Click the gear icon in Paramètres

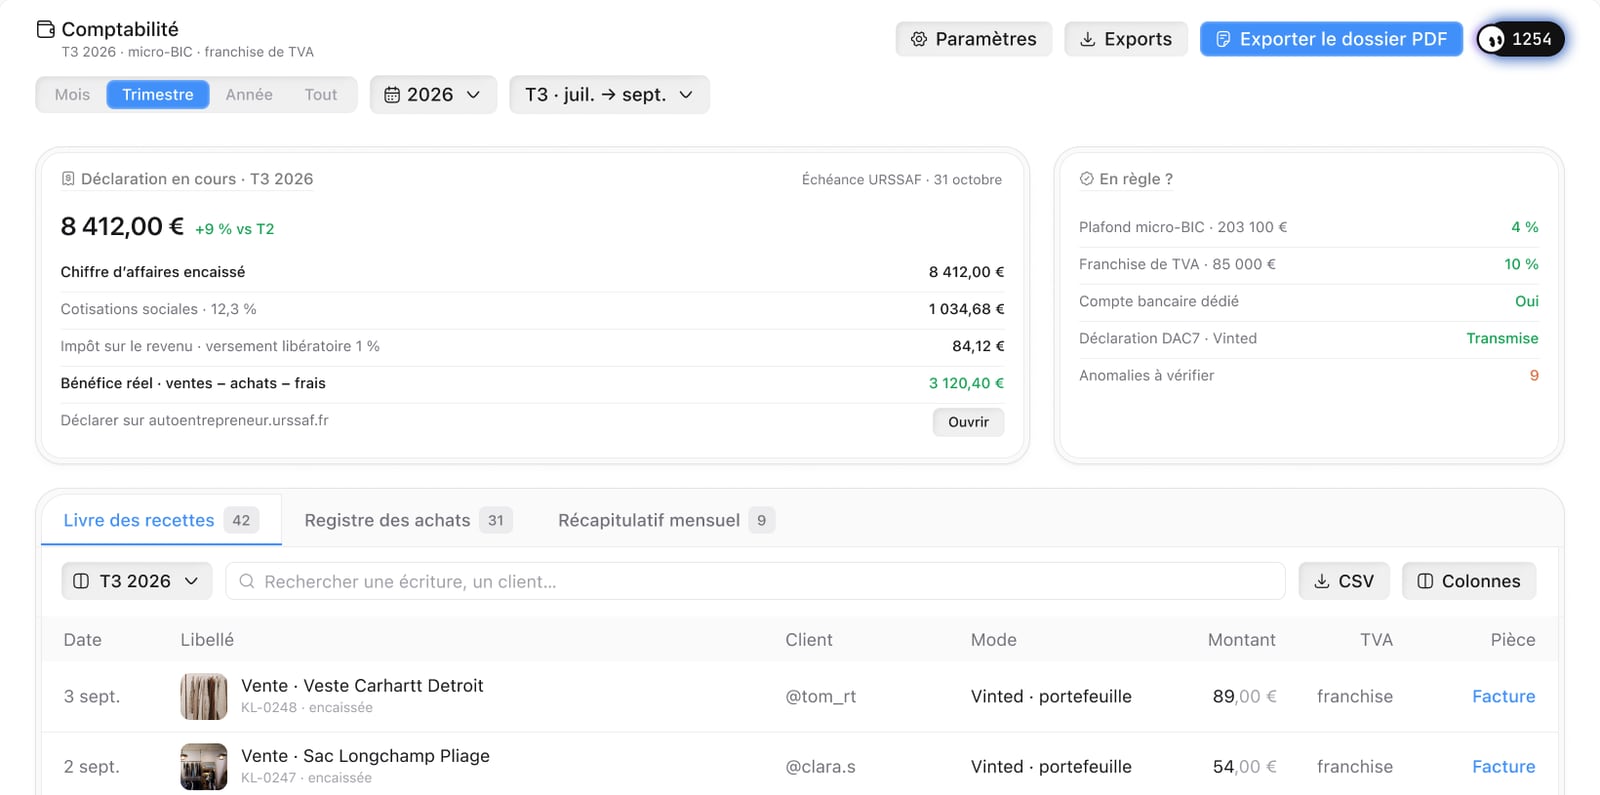click(x=919, y=39)
